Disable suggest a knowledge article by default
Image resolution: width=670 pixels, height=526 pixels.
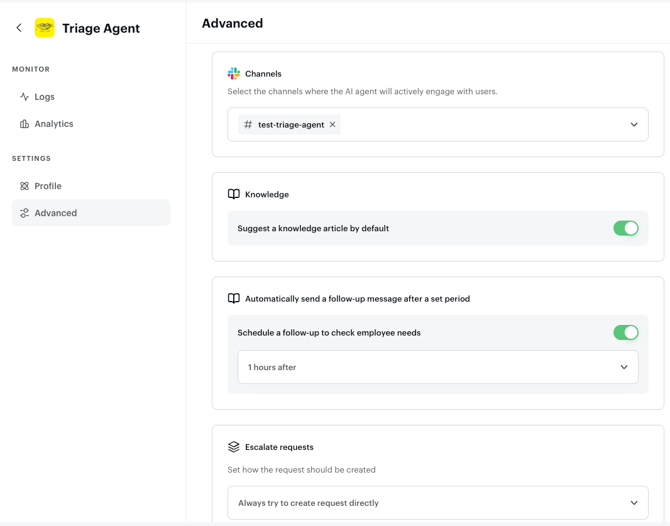pyautogui.click(x=625, y=229)
